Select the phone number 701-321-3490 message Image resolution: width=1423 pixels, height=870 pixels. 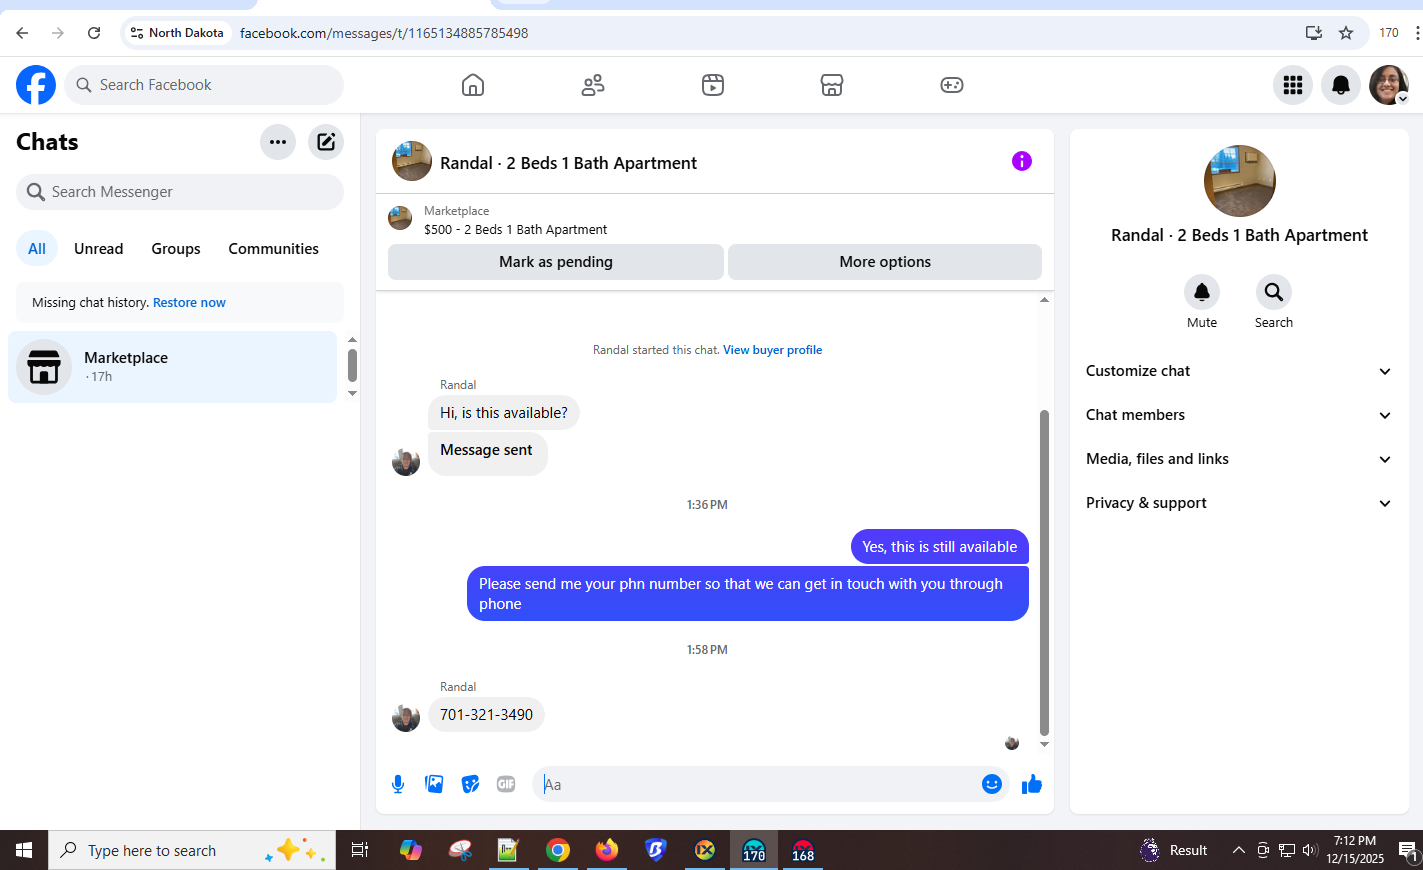pyautogui.click(x=487, y=715)
